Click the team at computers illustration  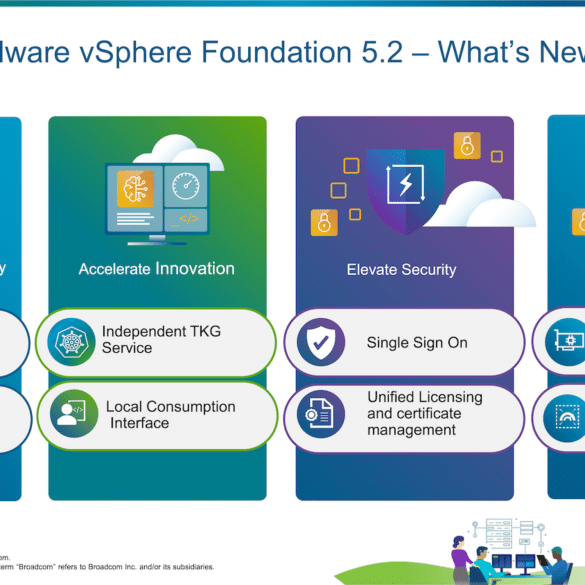pos(513,552)
